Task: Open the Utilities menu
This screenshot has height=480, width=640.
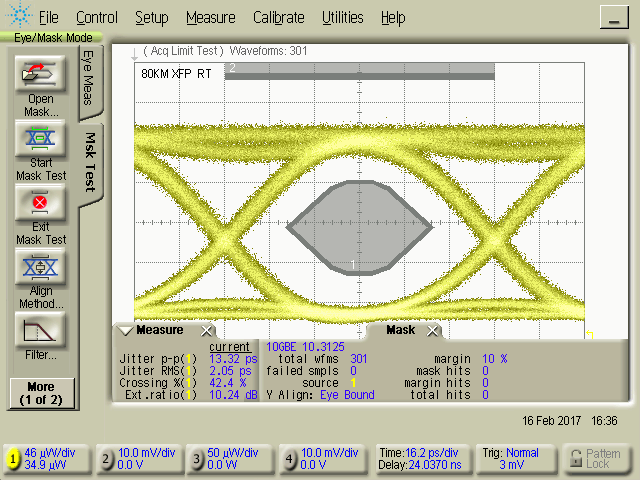Action: click(343, 18)
